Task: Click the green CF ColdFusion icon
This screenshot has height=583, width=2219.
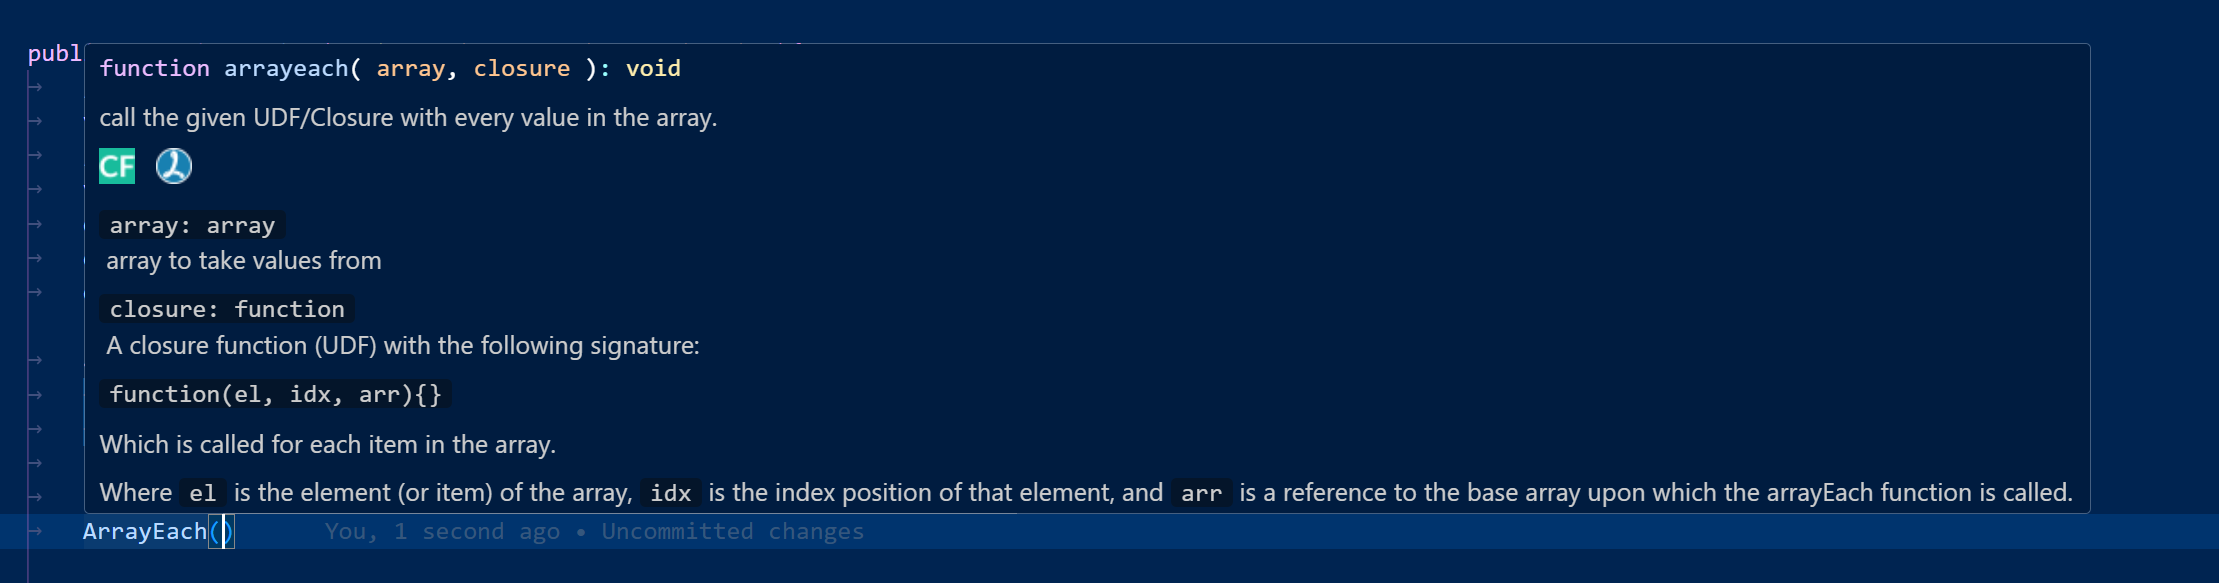Action: (x=117, y=166)
